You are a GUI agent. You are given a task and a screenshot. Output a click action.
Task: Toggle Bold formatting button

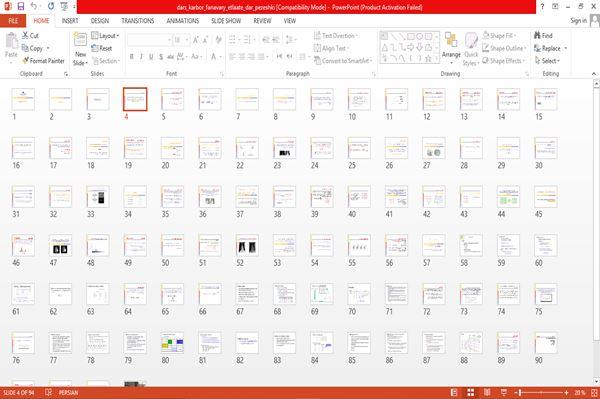pos(132,57)
